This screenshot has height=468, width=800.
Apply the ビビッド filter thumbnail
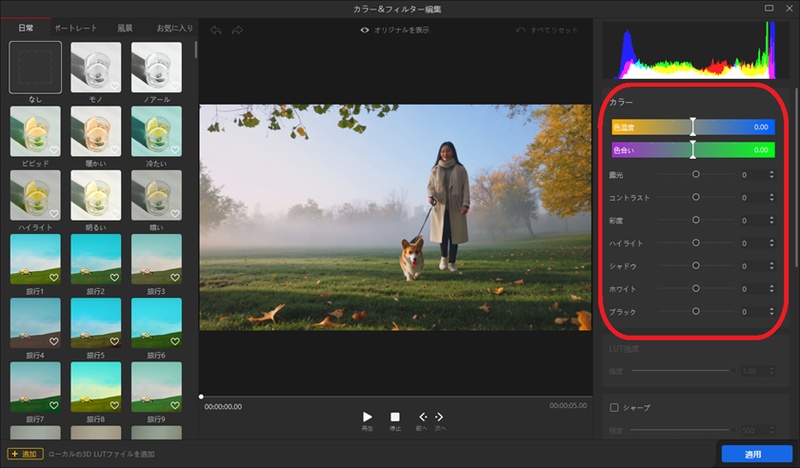(x=35, y=131)
